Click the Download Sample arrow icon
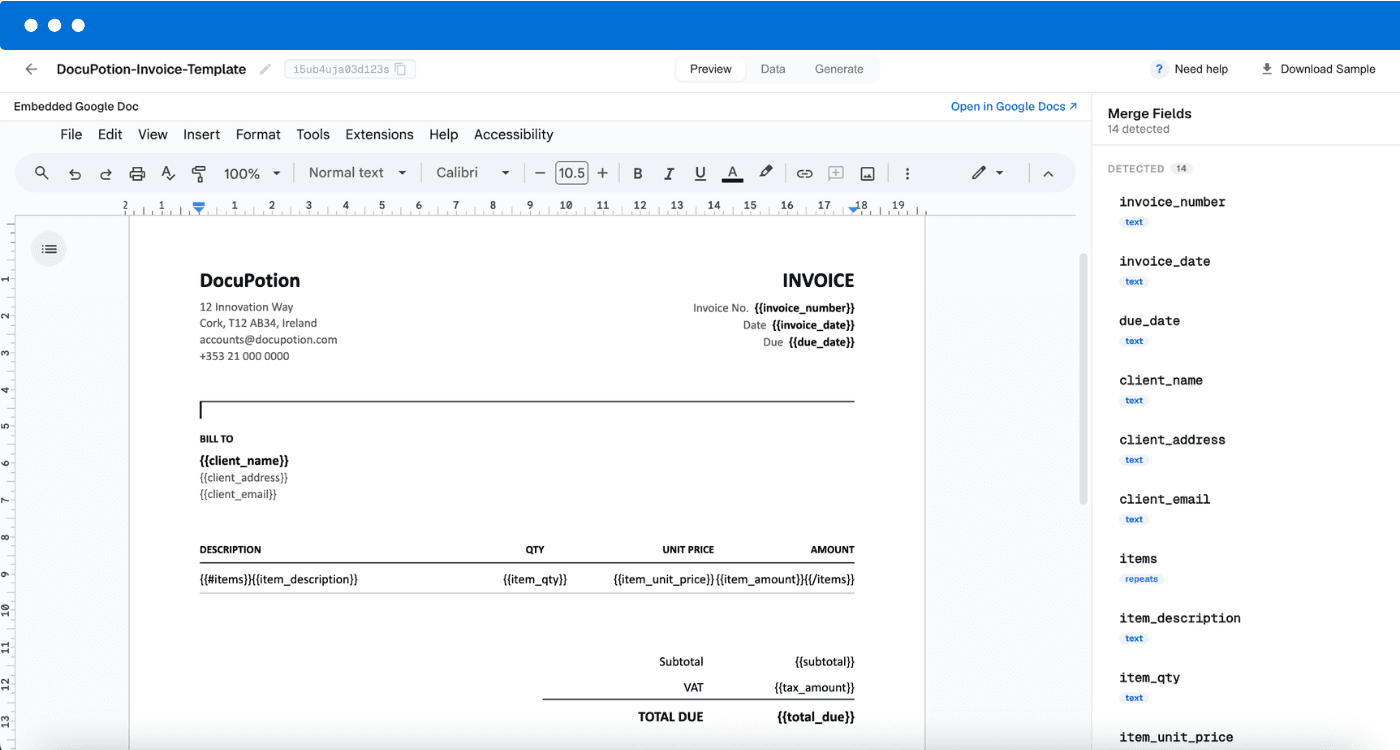The height and width of the screenshot is (750, 1400). point(1267,69)
